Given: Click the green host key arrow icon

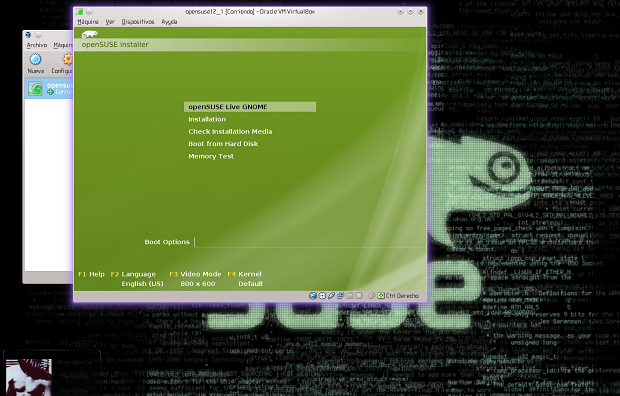Looking at the screenshot, I should coord(381,296).
